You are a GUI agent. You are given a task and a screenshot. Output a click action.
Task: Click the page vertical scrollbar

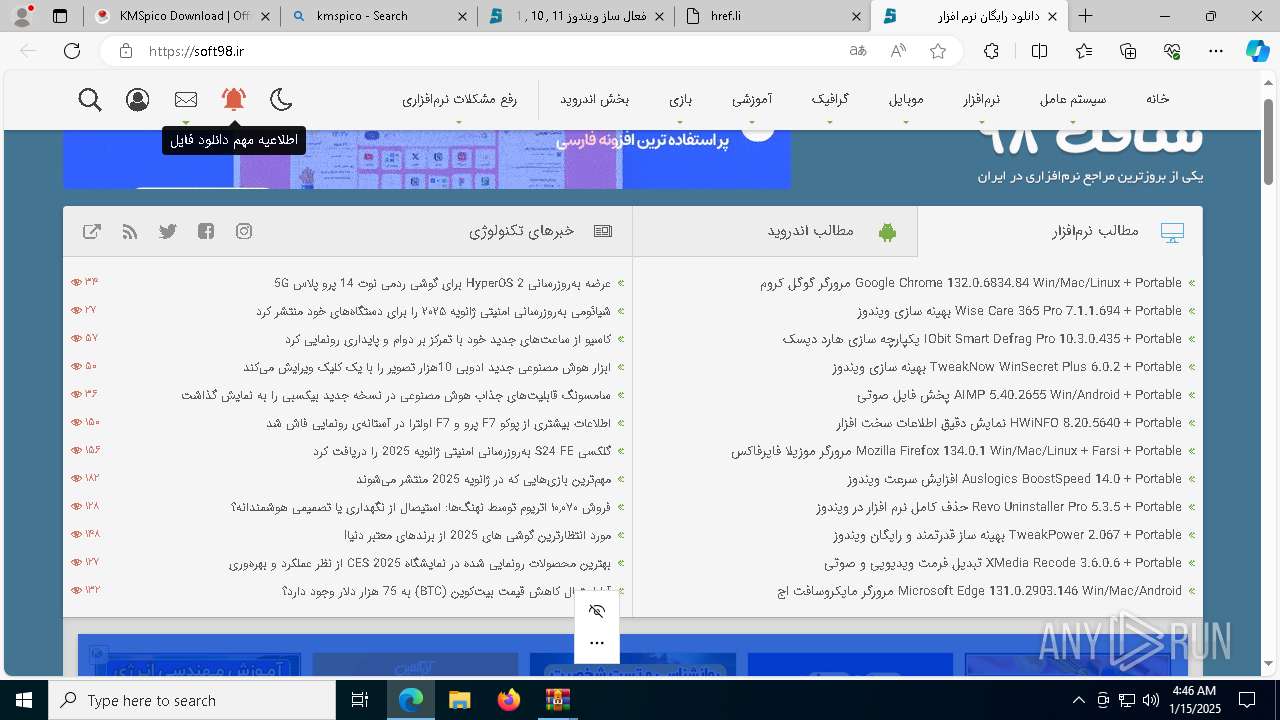click(1268, 140)
